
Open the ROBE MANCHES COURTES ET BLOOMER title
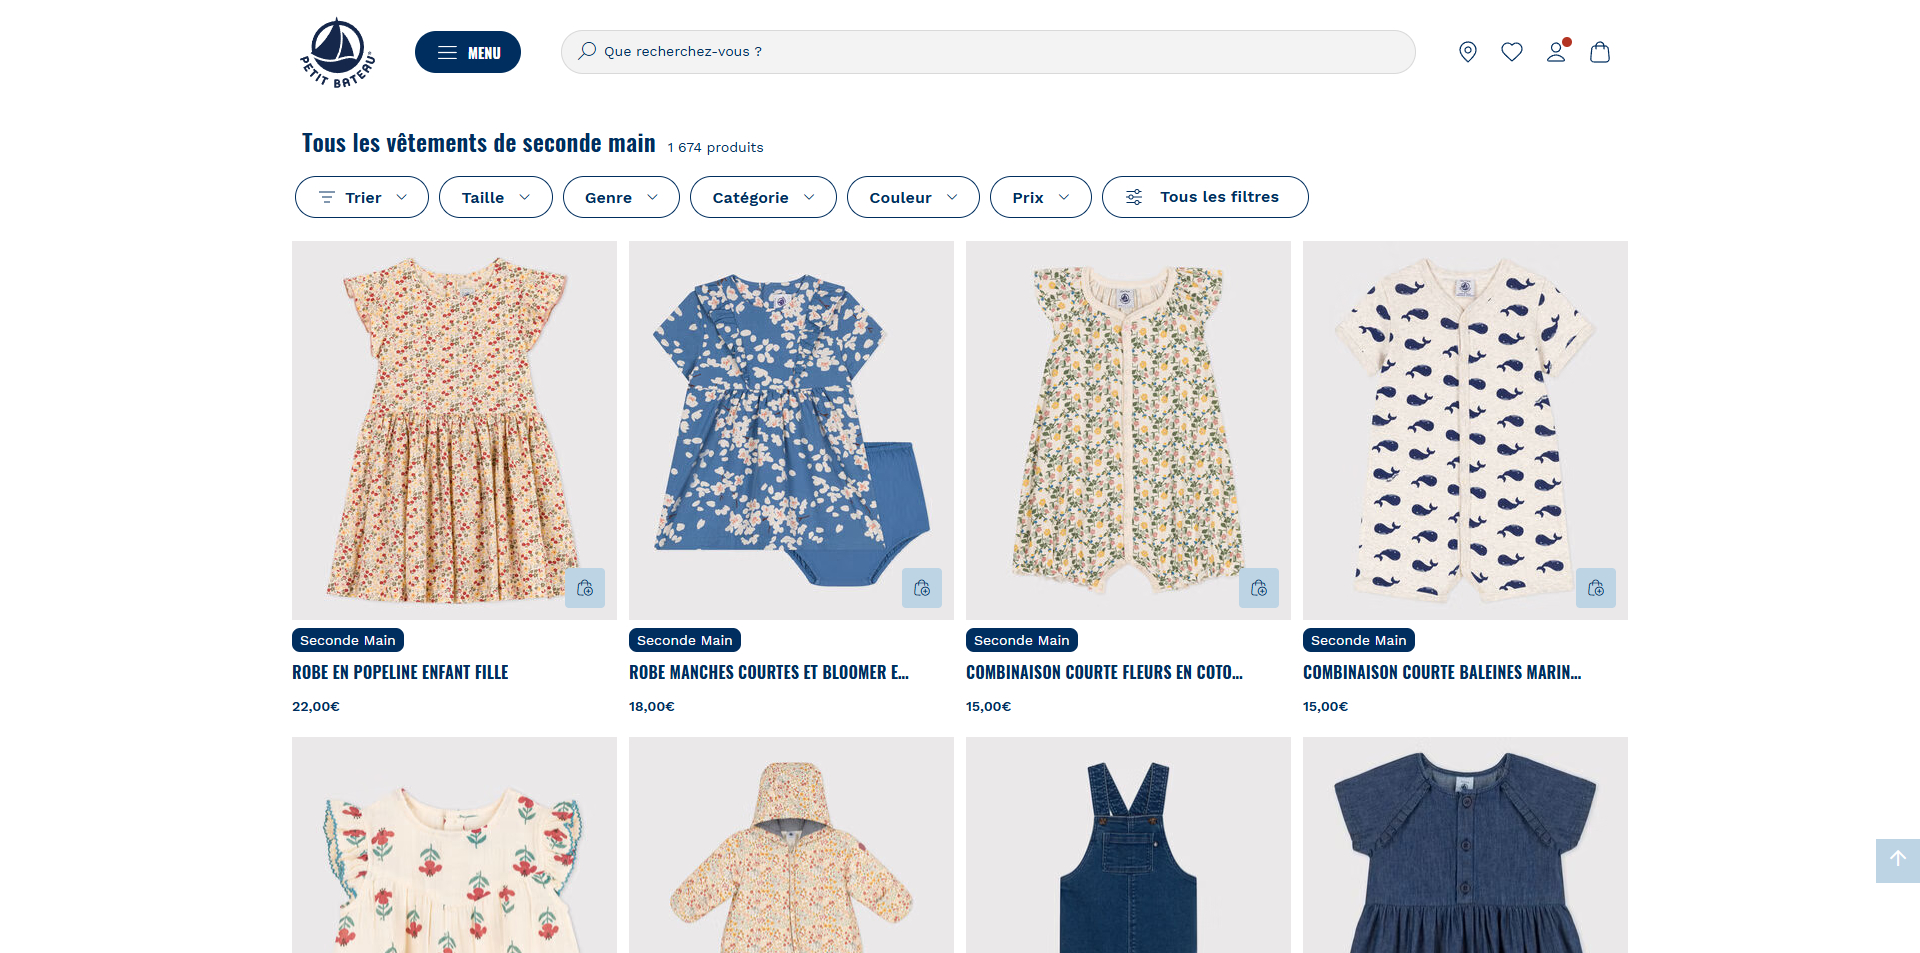(x=769, y=672)
